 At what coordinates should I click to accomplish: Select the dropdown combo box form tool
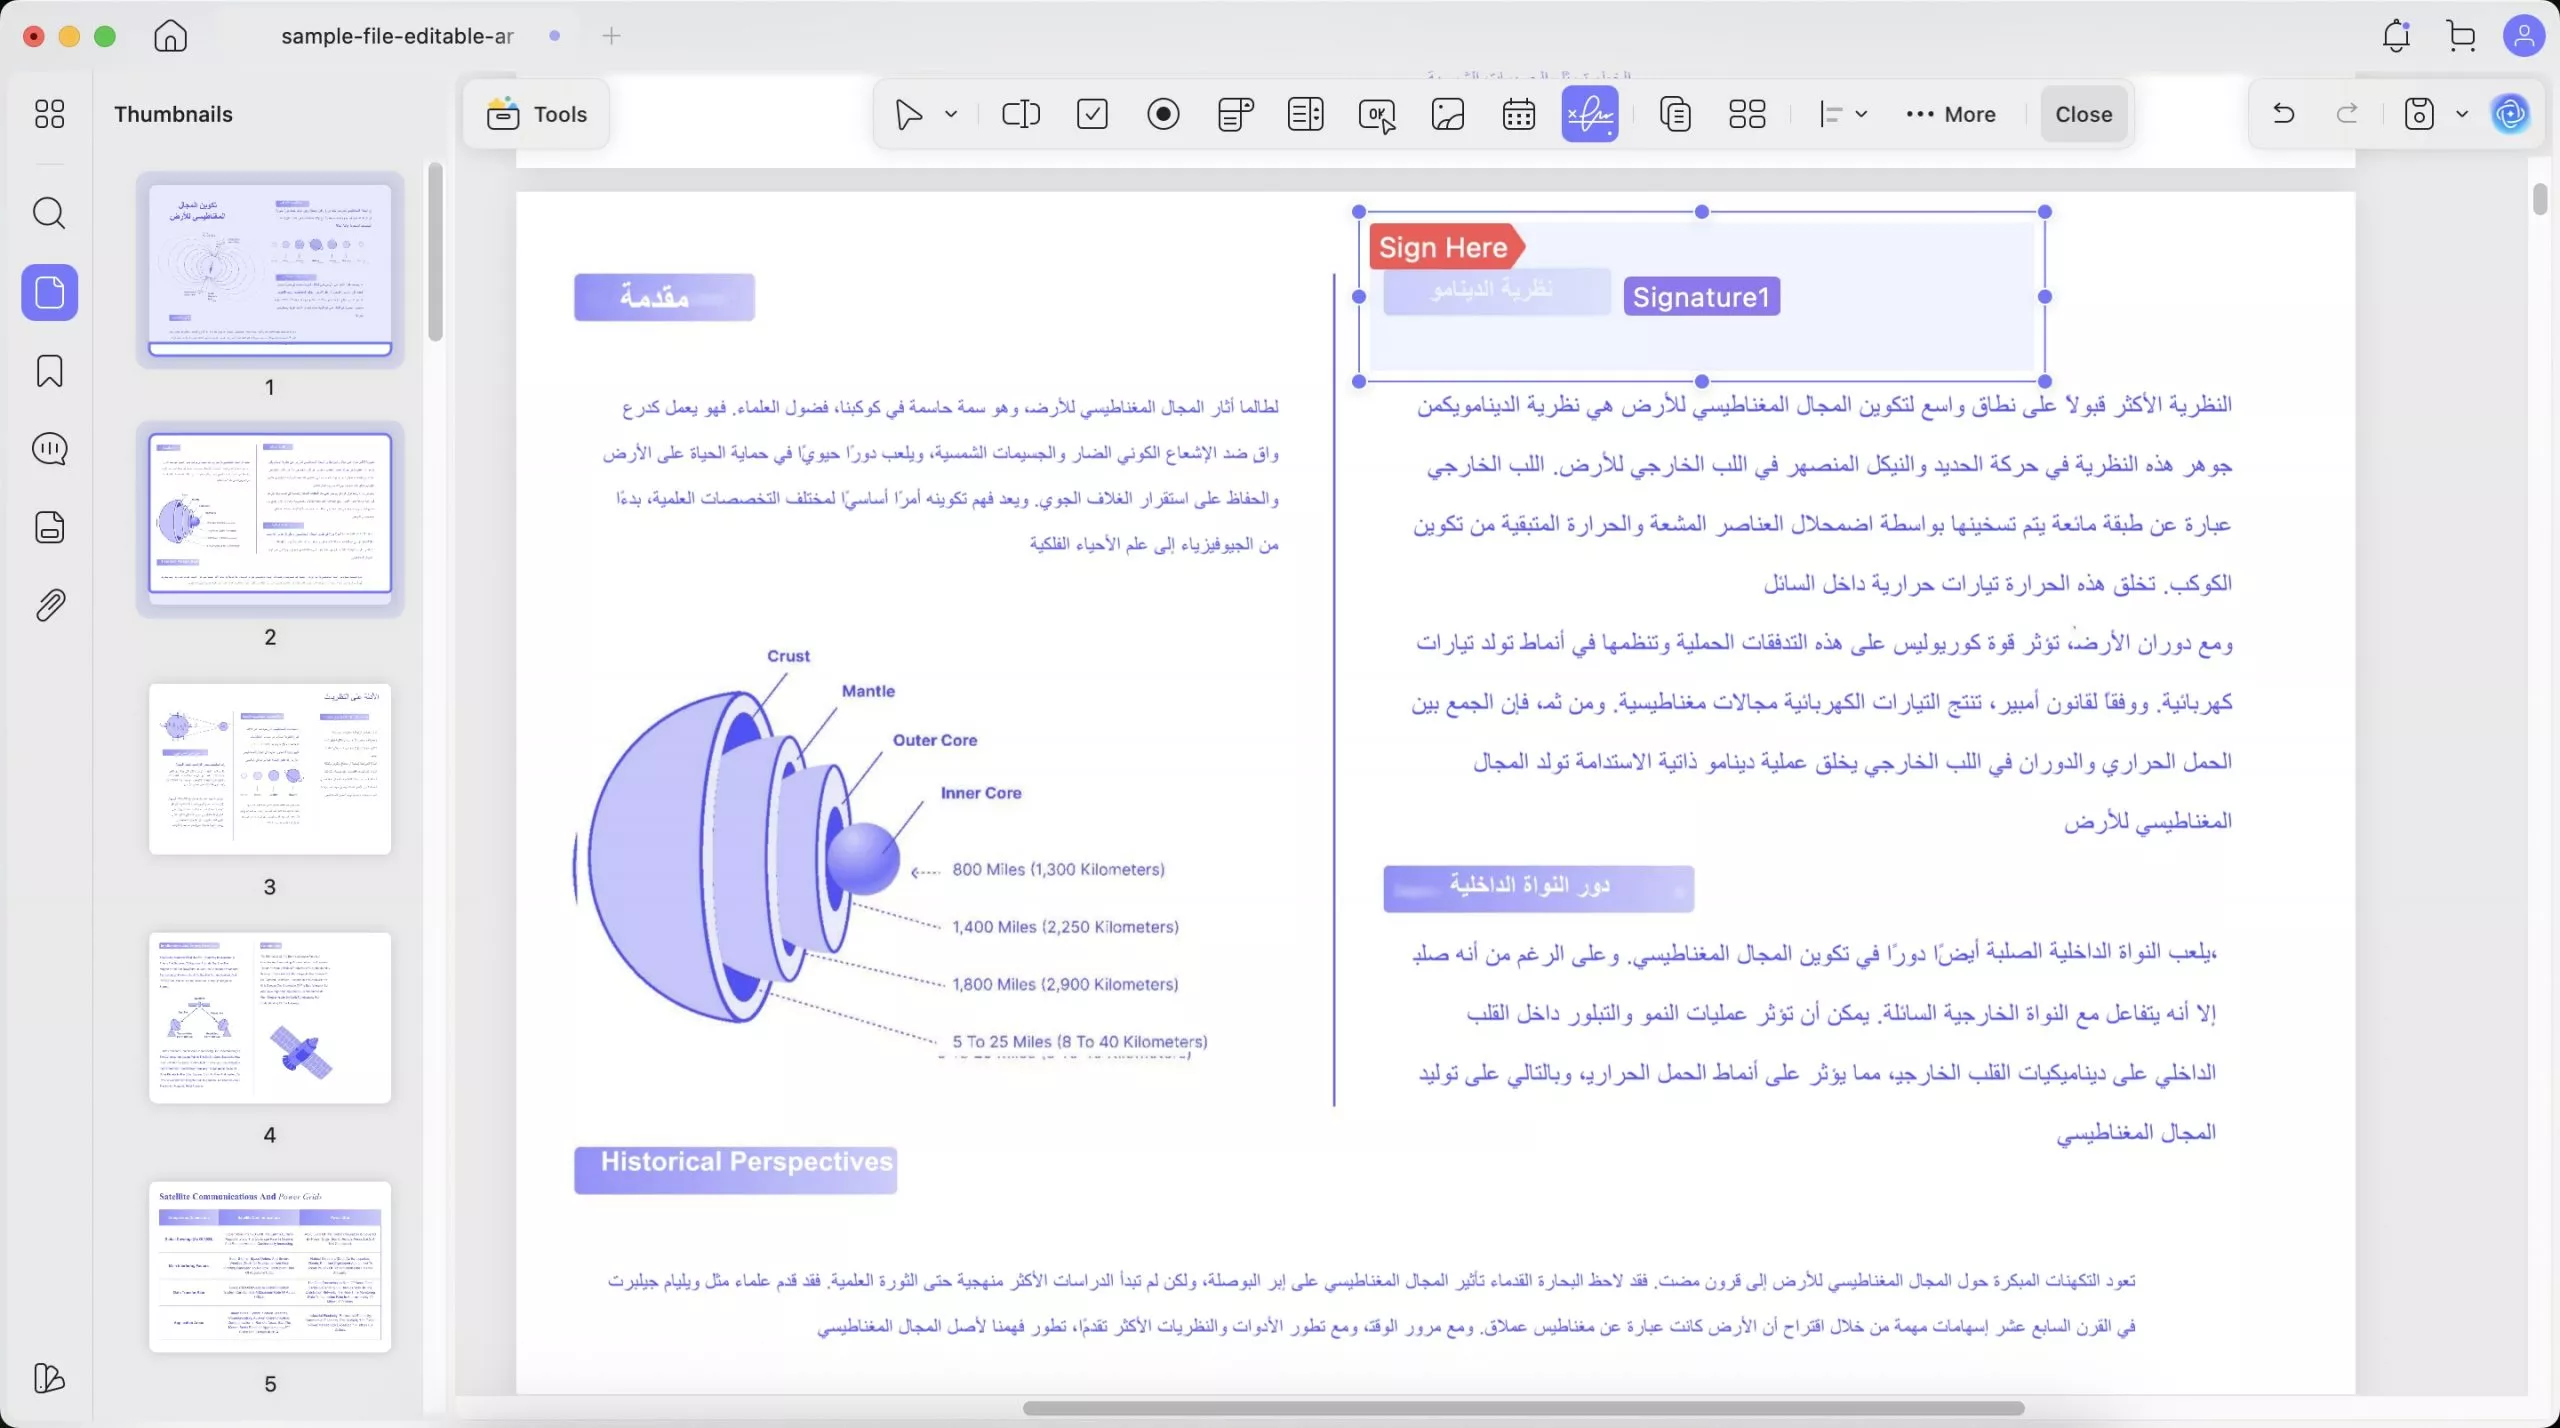(x=1235, y=114)
